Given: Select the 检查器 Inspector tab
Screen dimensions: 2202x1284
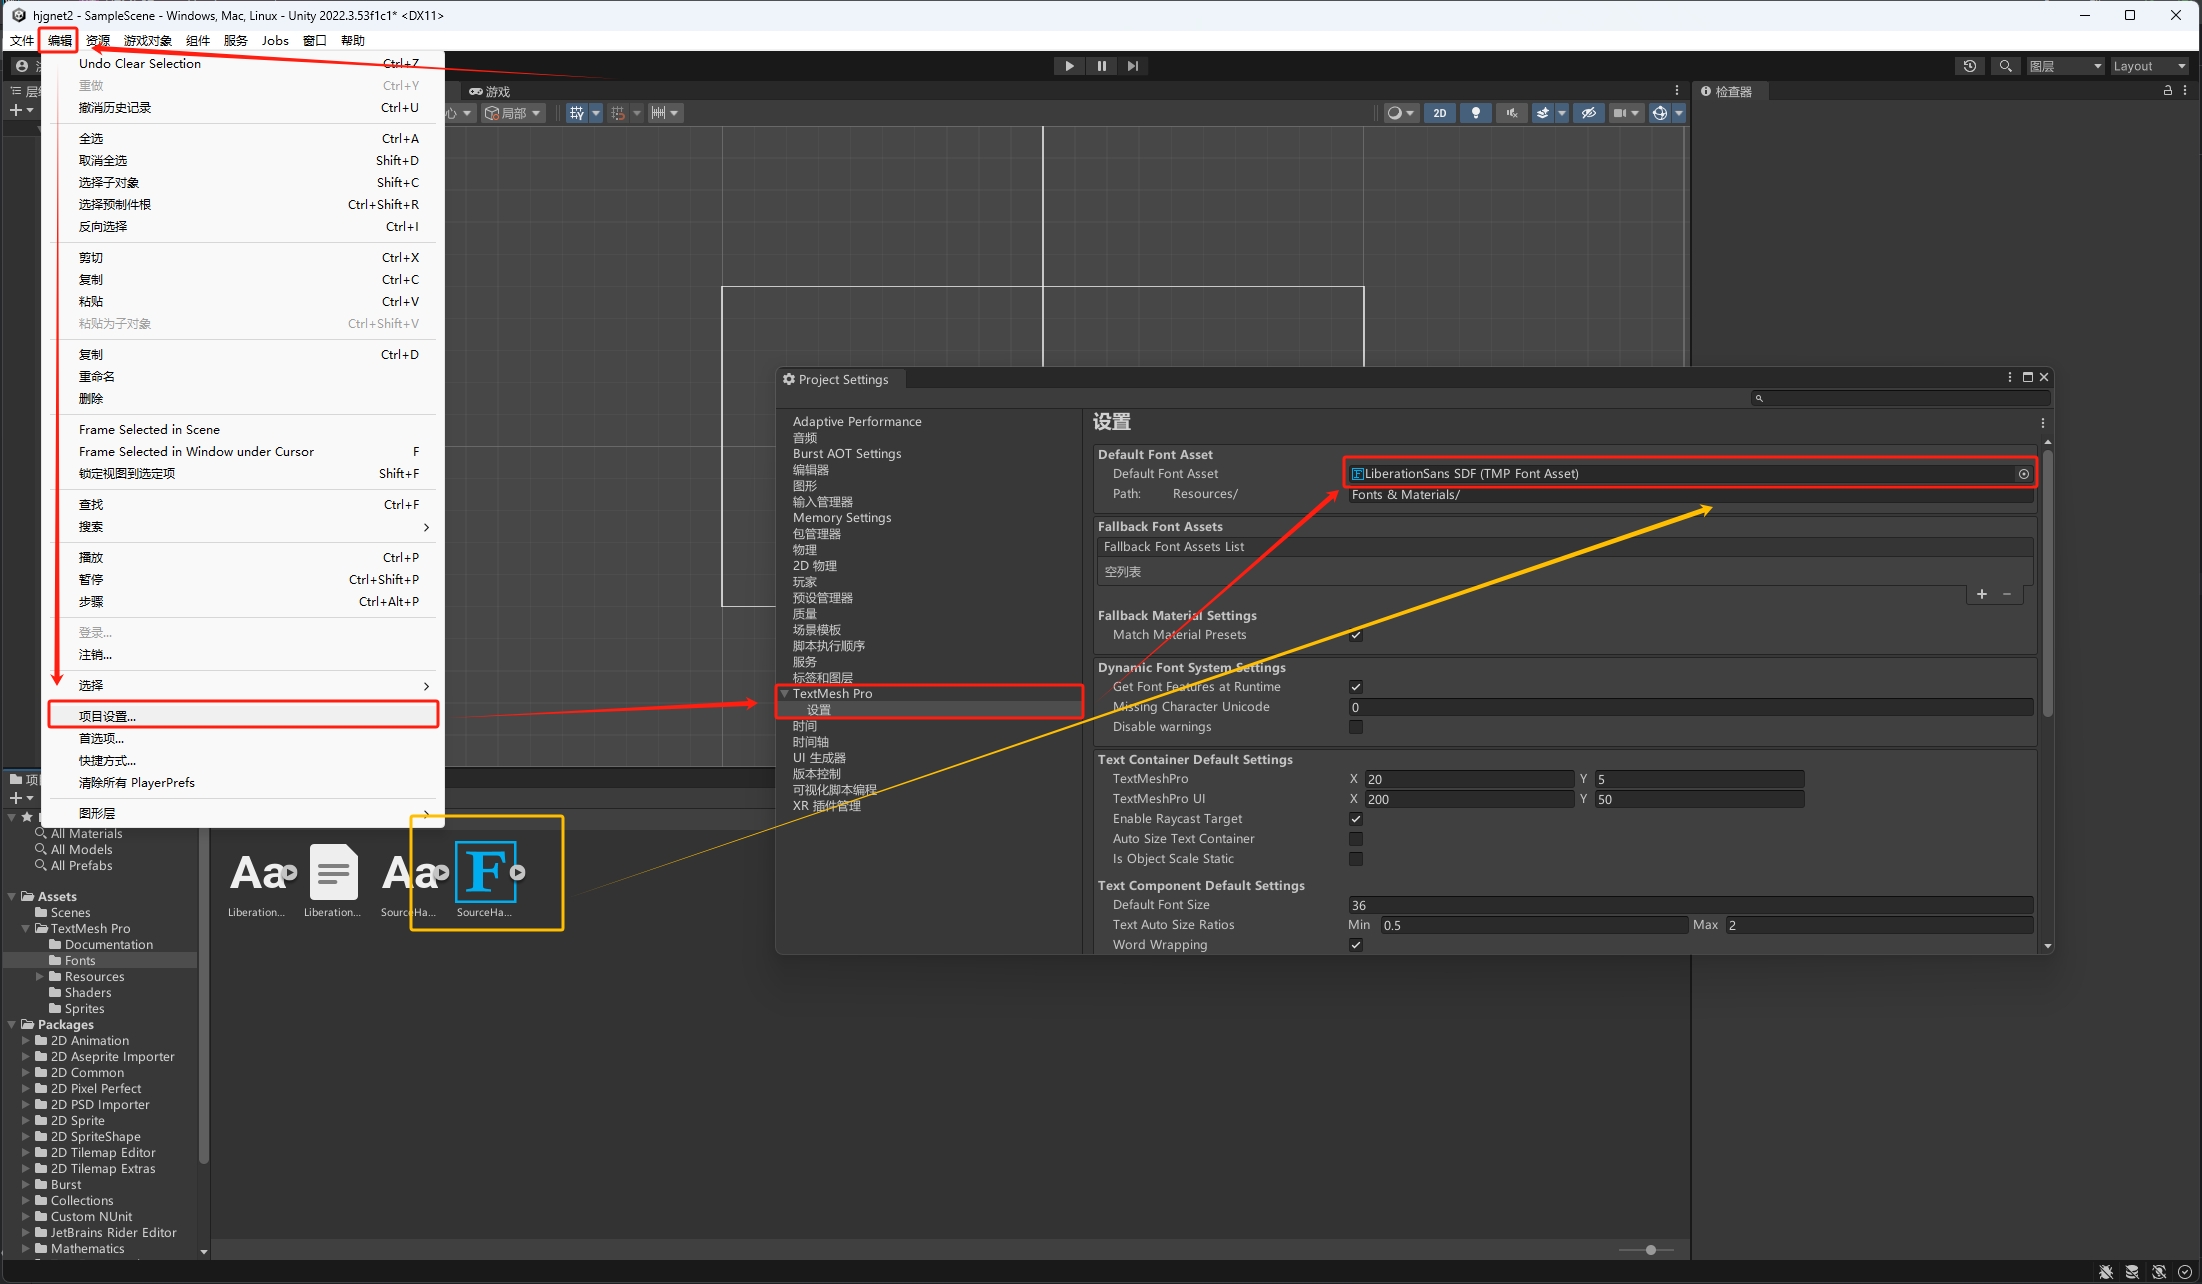Looking at the screenshot, I should (x=1728, y=91).
